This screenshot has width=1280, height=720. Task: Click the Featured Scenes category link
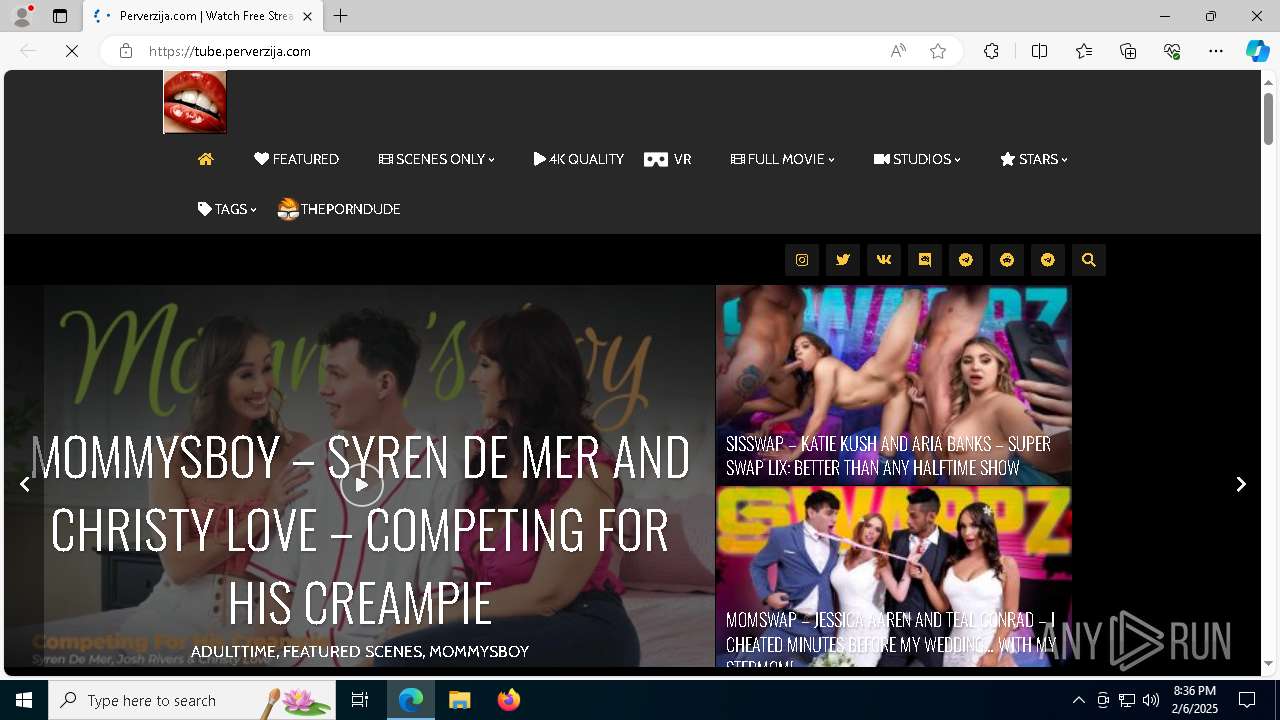(353, 651)
